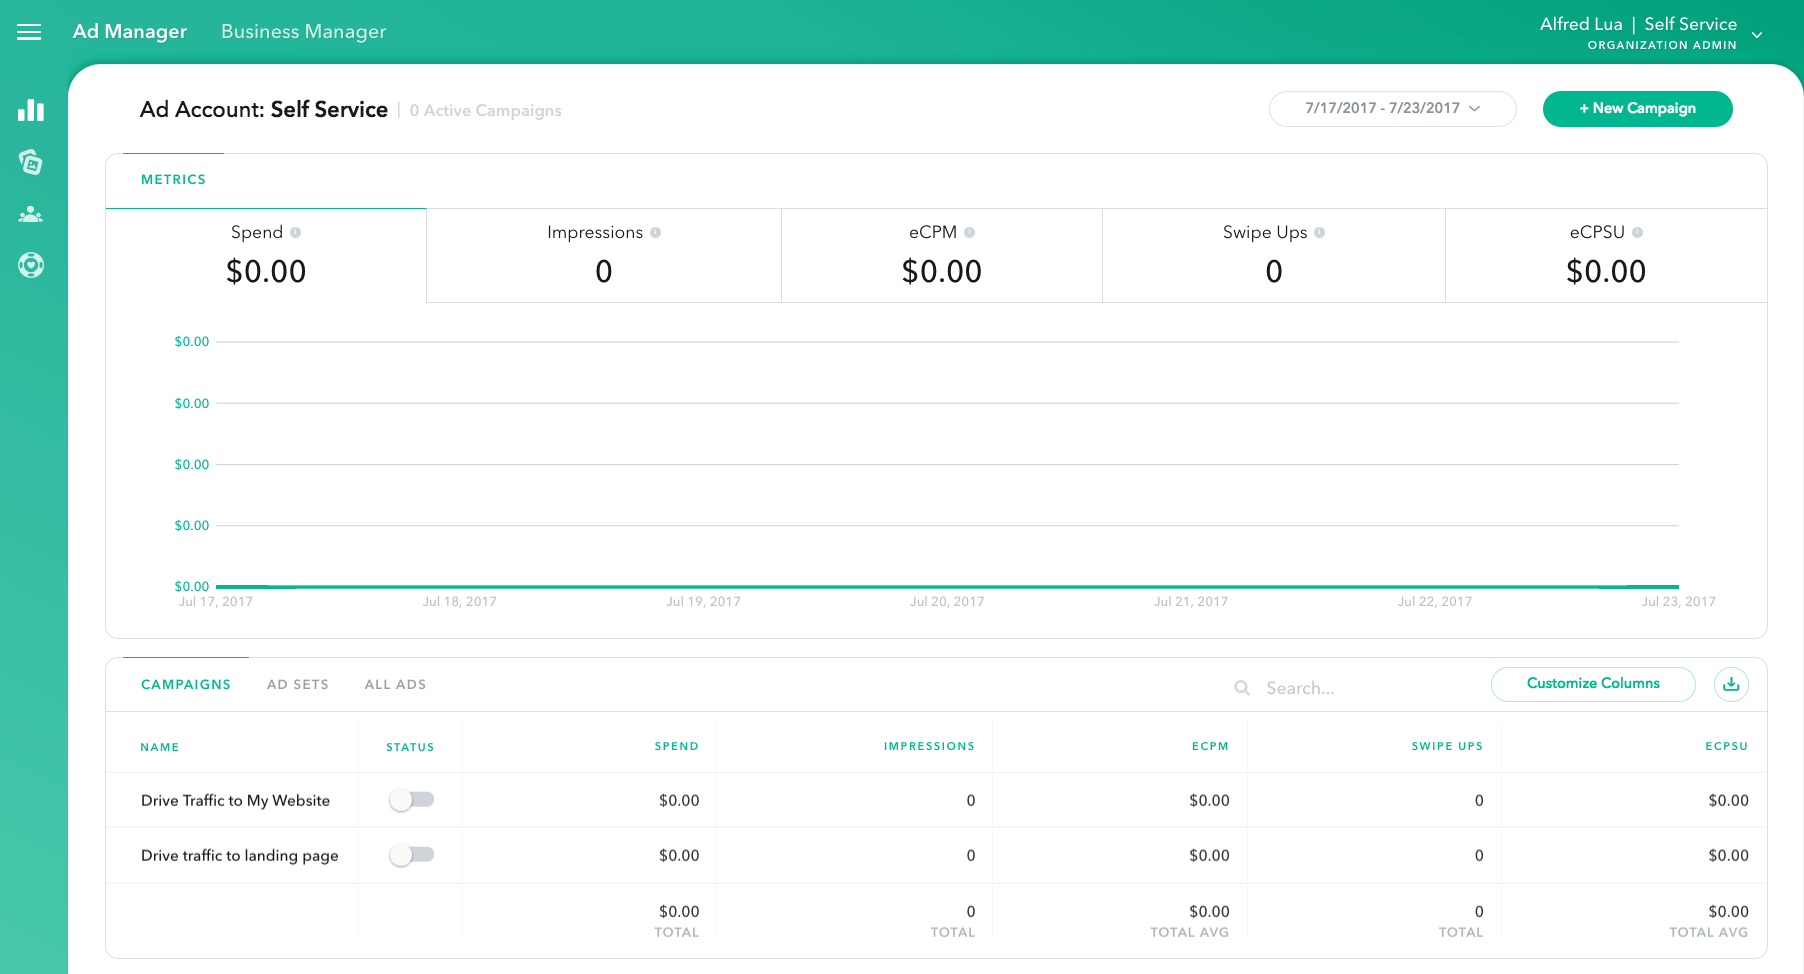Open the date range picker dropdown
The width and height of the screenshot is (1804, 974).
(1392, 108)
